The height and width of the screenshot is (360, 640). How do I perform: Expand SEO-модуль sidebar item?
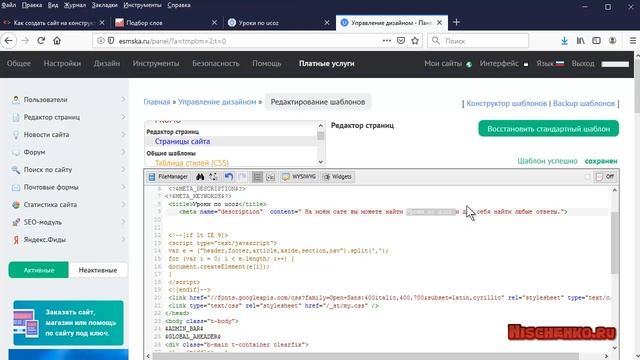(x=68, y=222)
